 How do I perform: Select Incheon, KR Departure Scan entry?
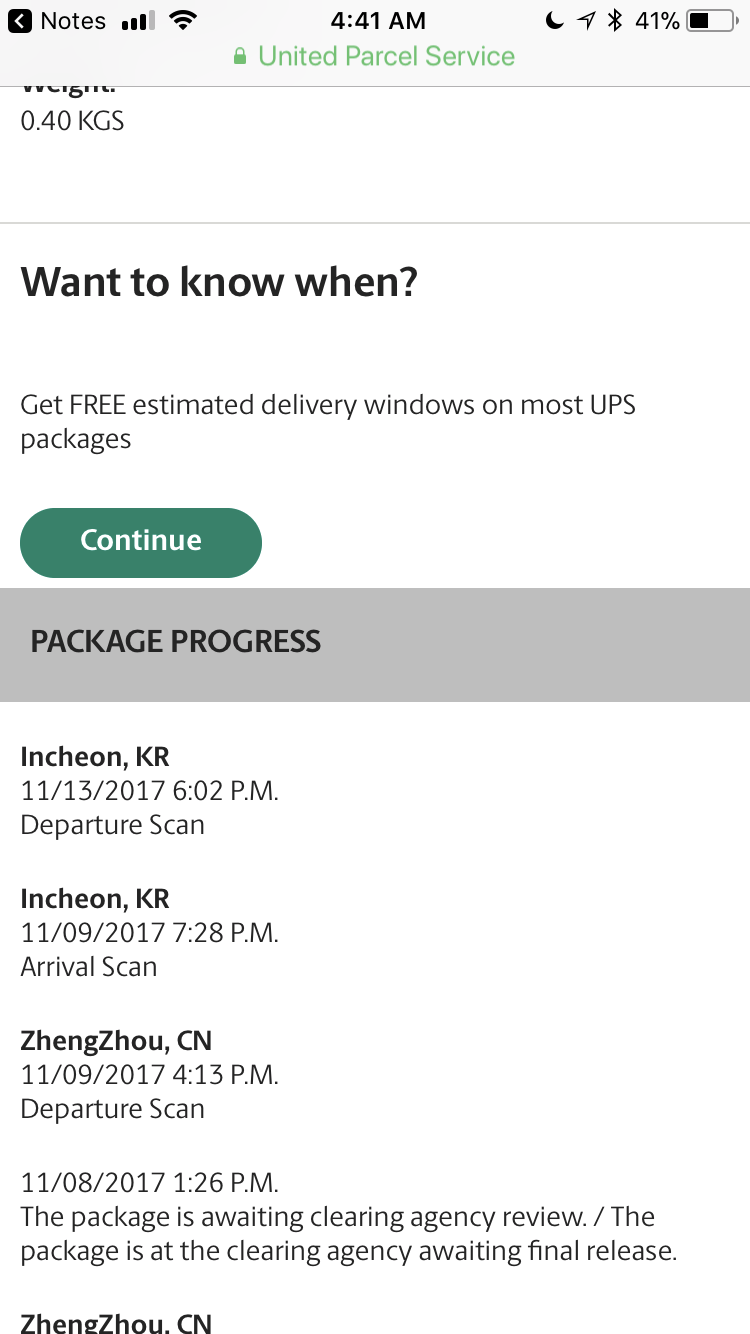click(150, 790)
